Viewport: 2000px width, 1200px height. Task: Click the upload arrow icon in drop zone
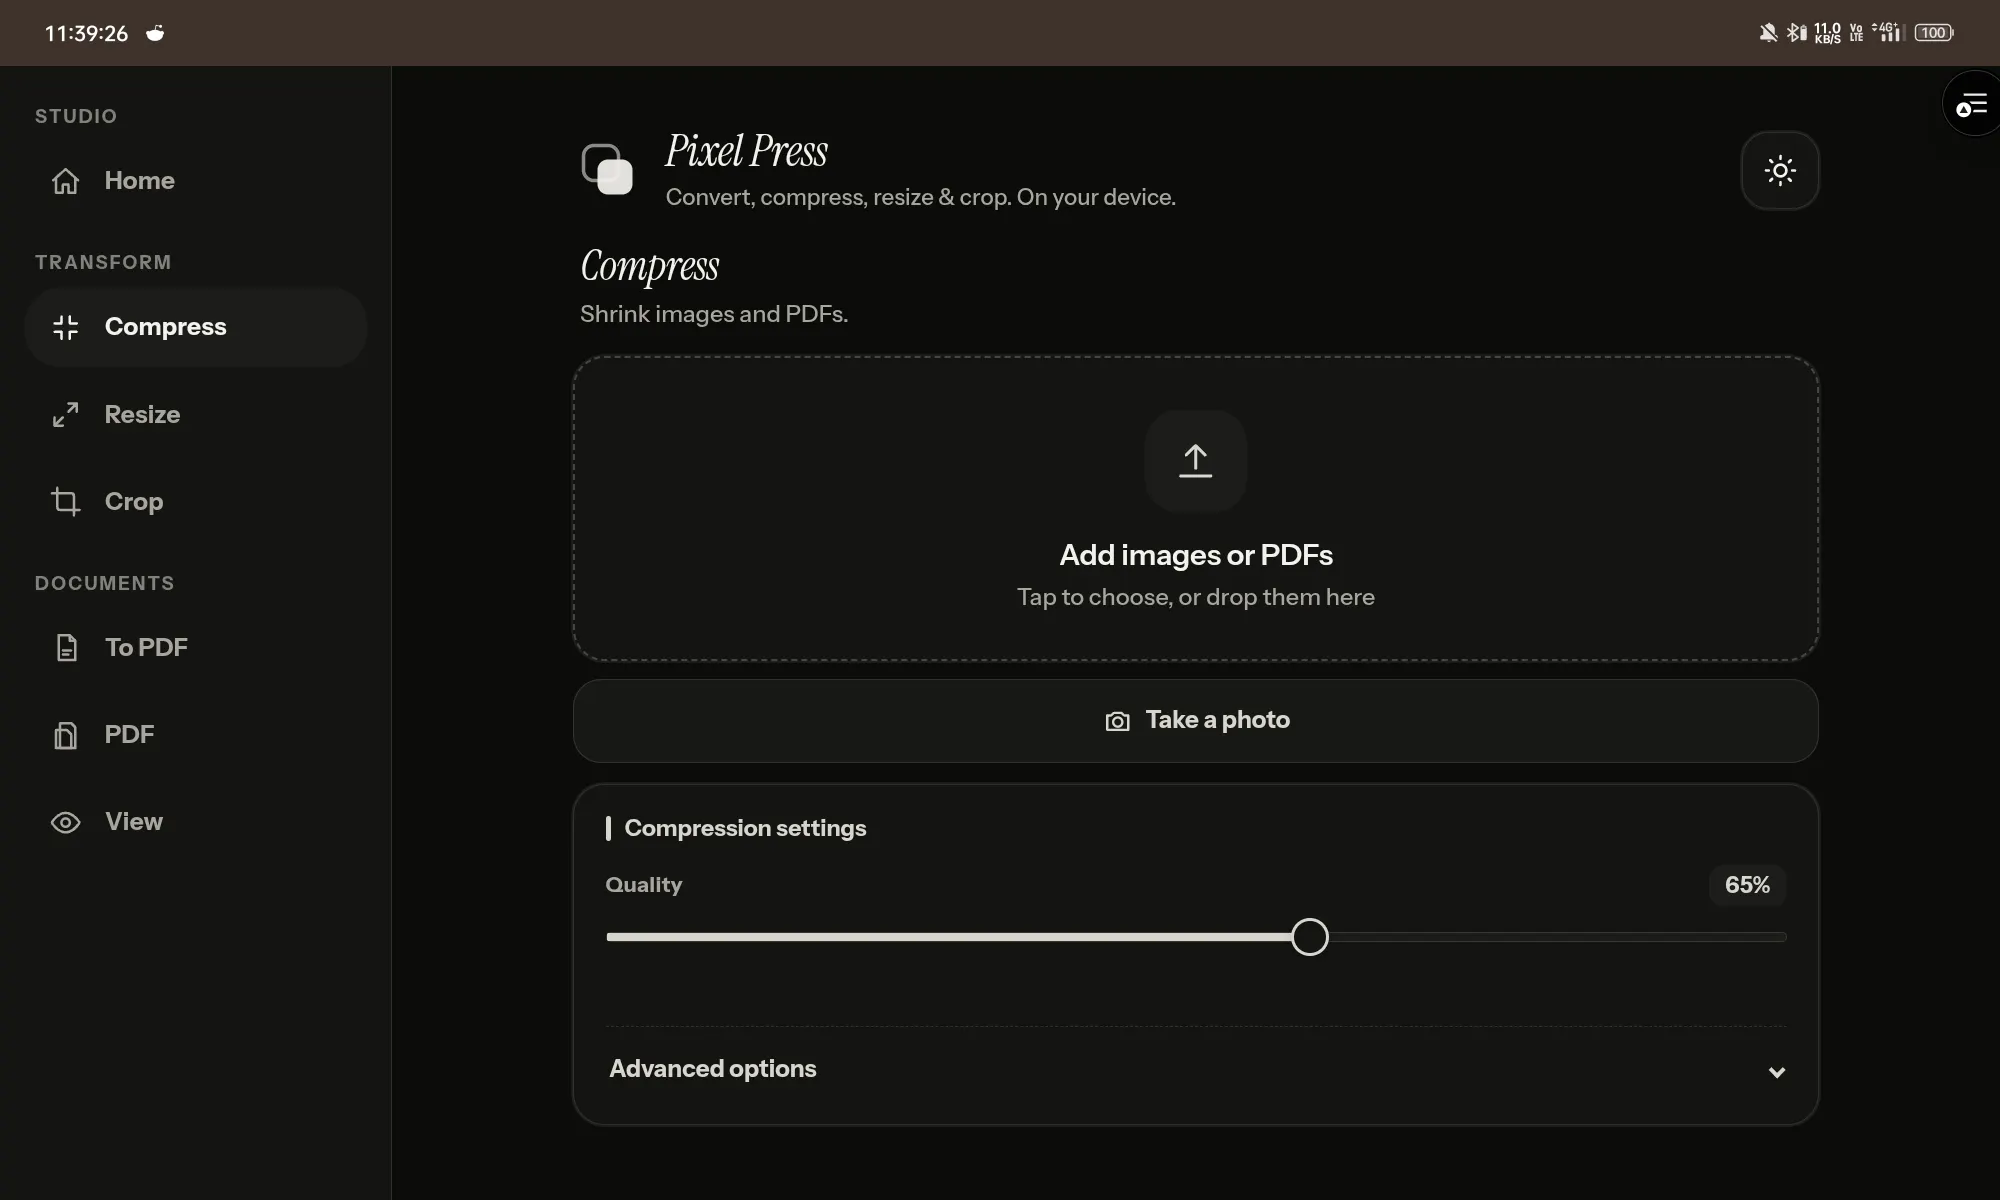tap(1195, 460)
